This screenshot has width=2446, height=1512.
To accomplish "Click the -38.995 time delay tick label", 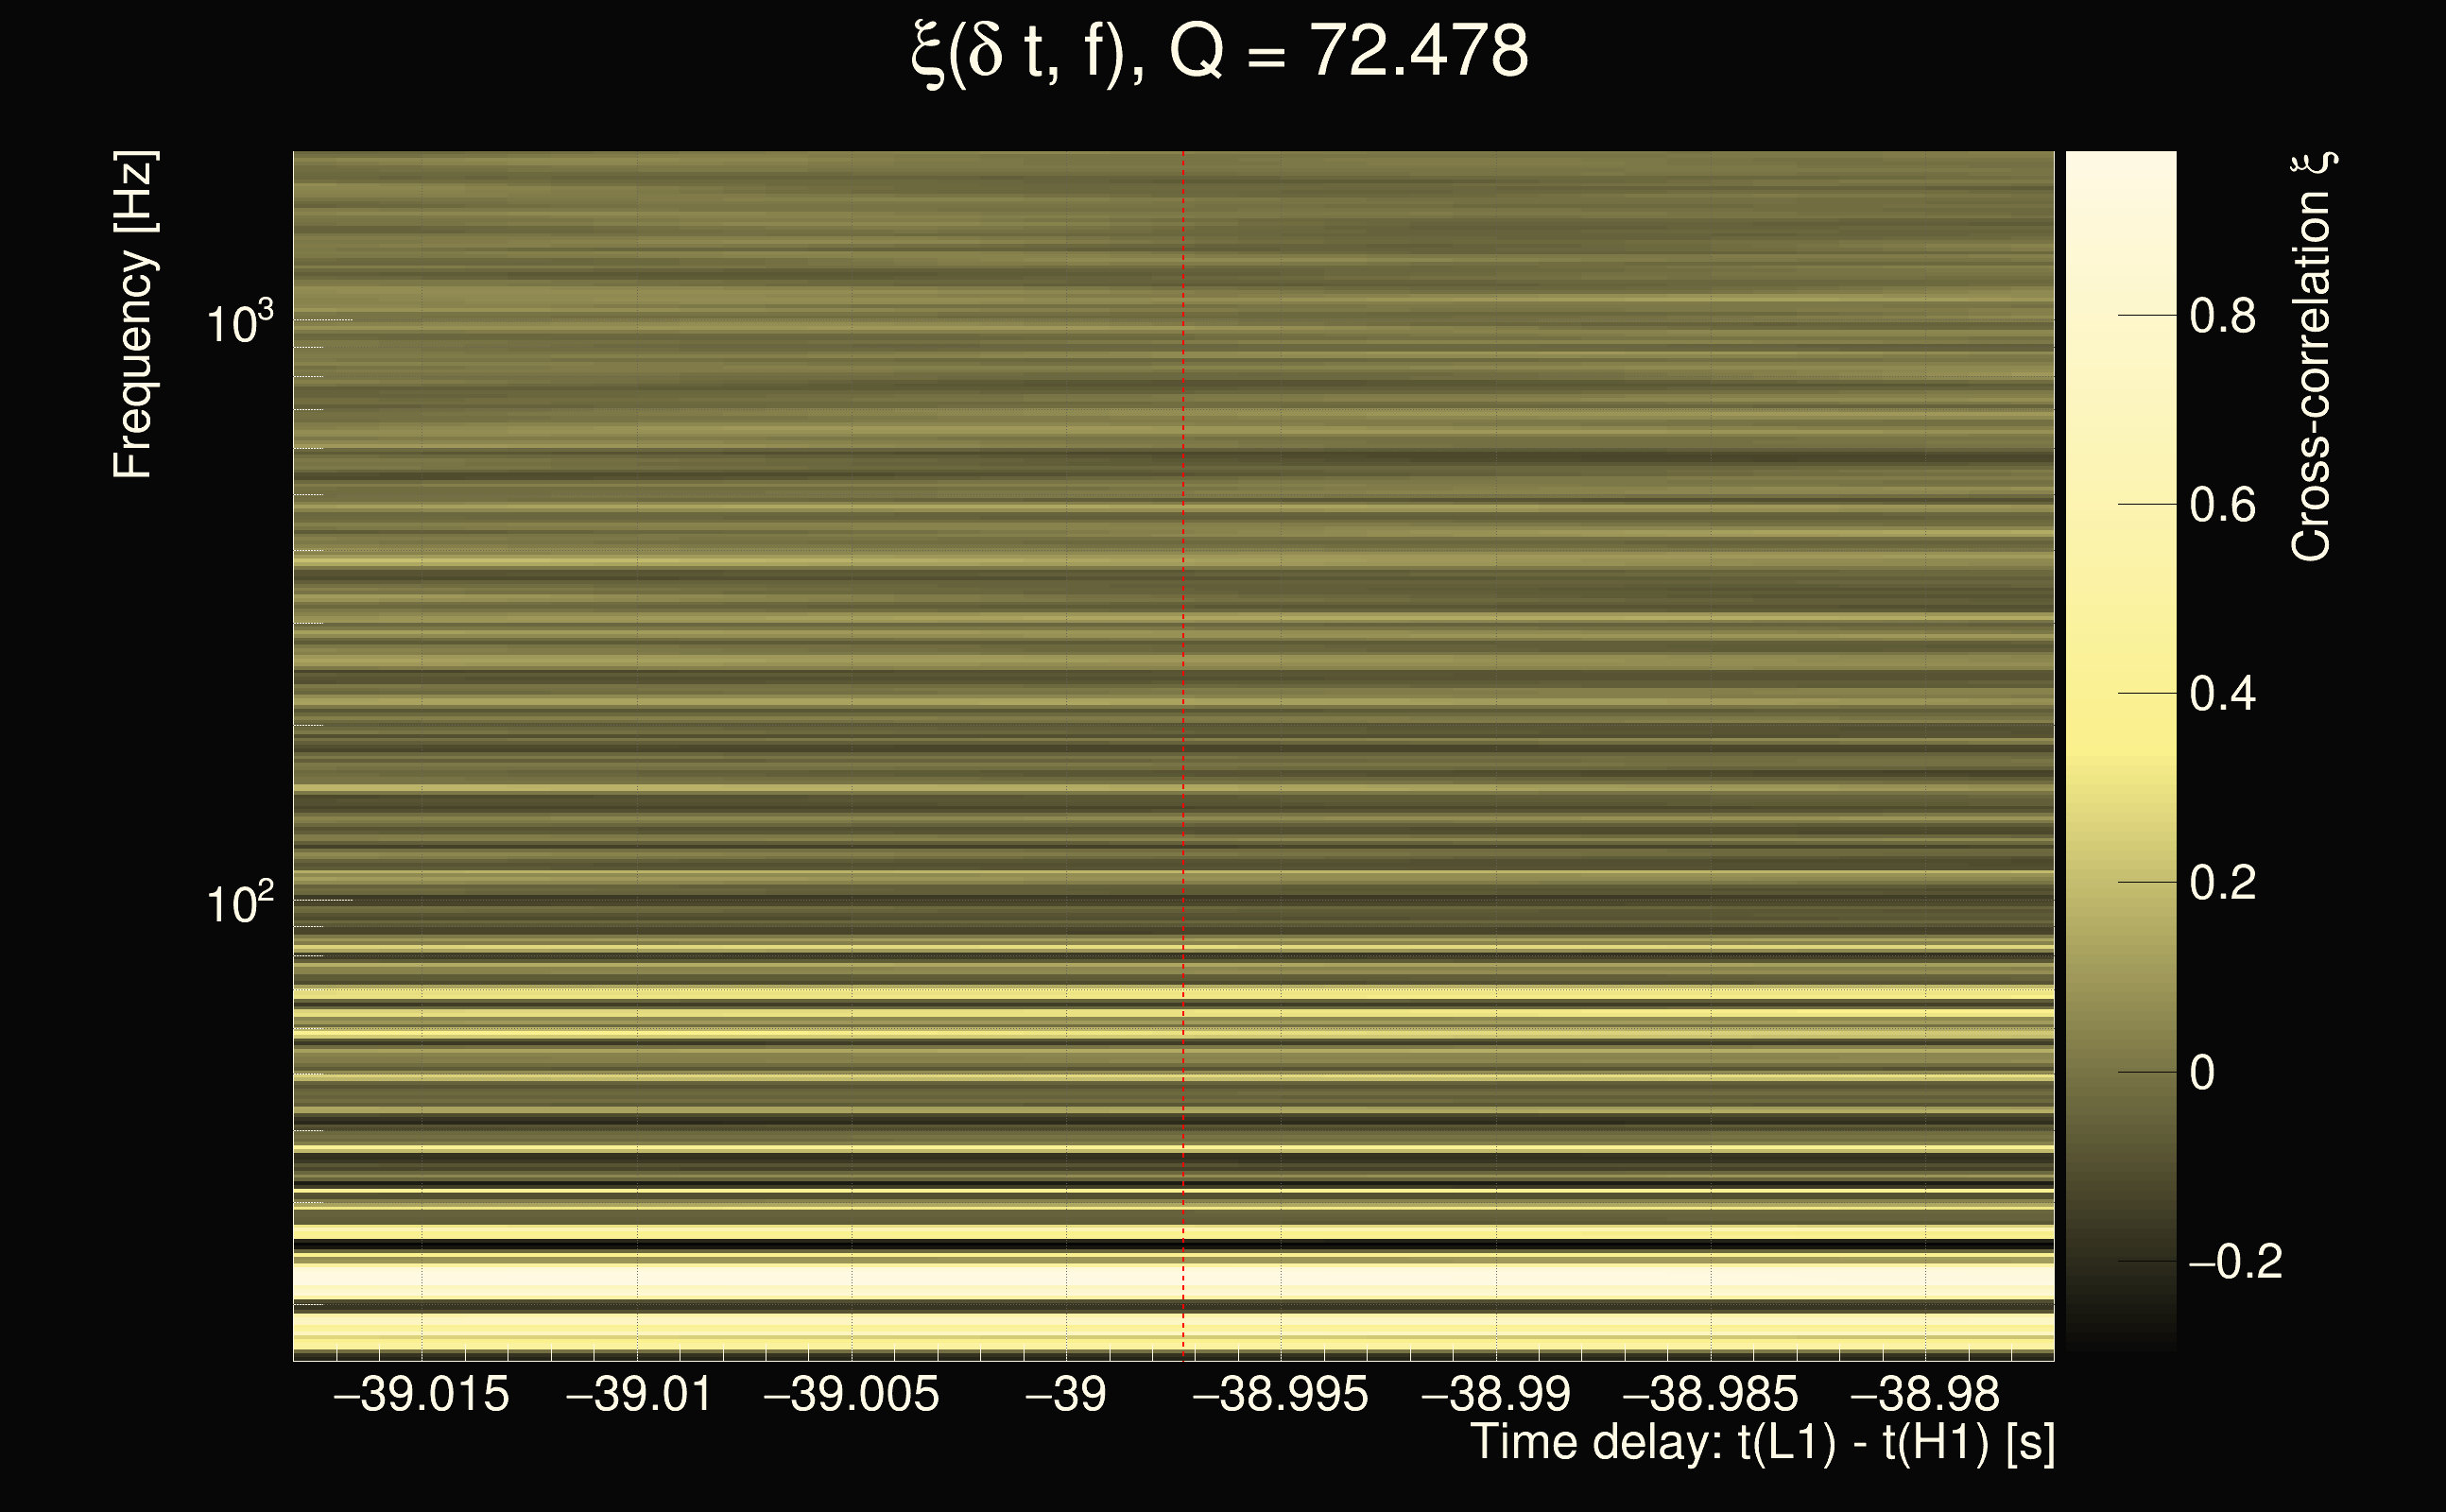I will tap(1280, 1394).
